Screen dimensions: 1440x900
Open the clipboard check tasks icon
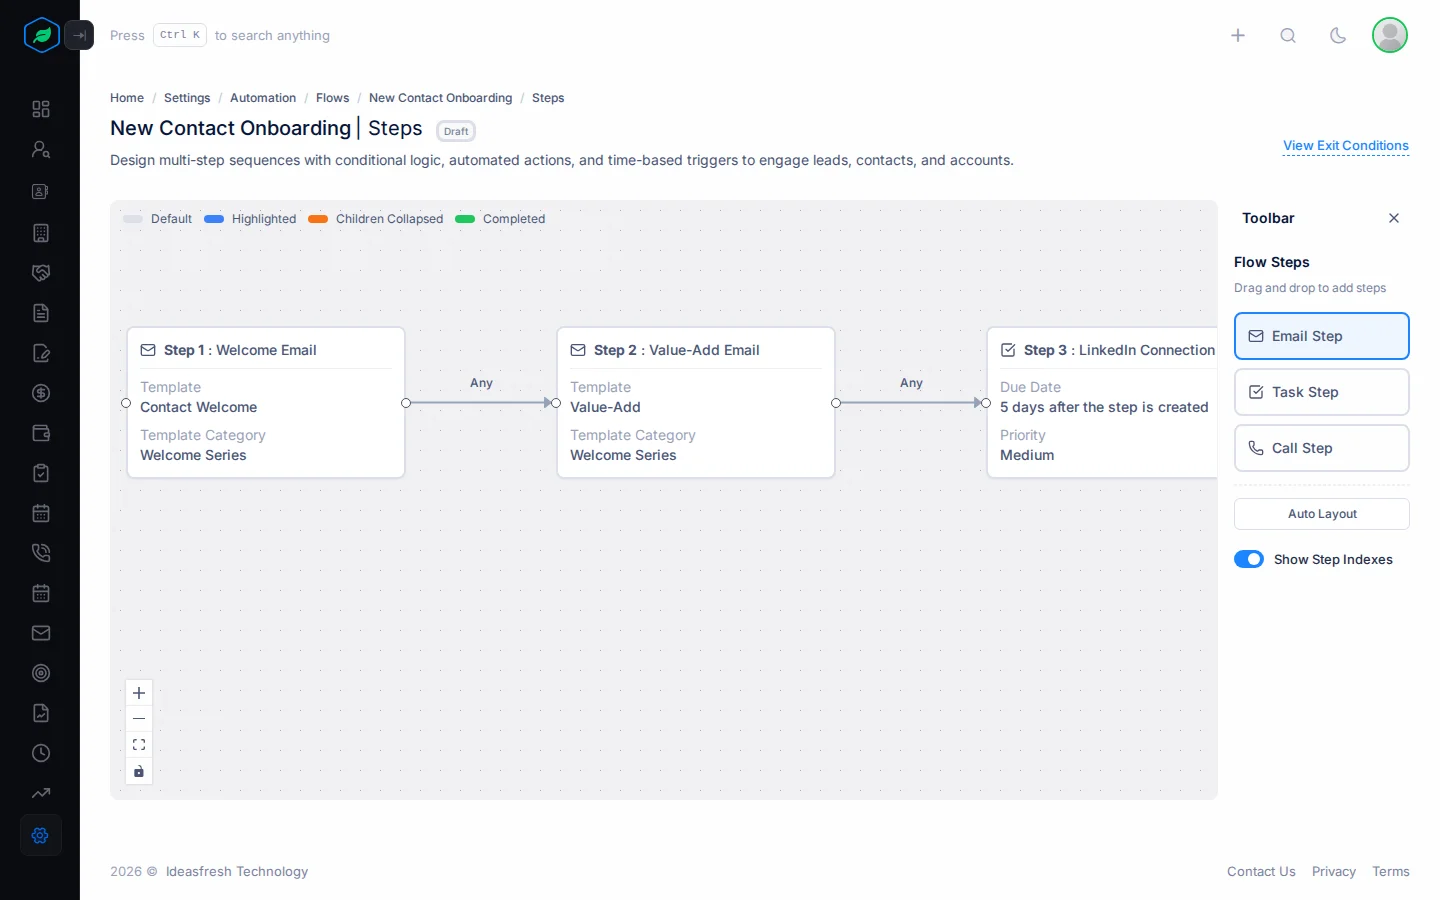[x=41, y=473]
